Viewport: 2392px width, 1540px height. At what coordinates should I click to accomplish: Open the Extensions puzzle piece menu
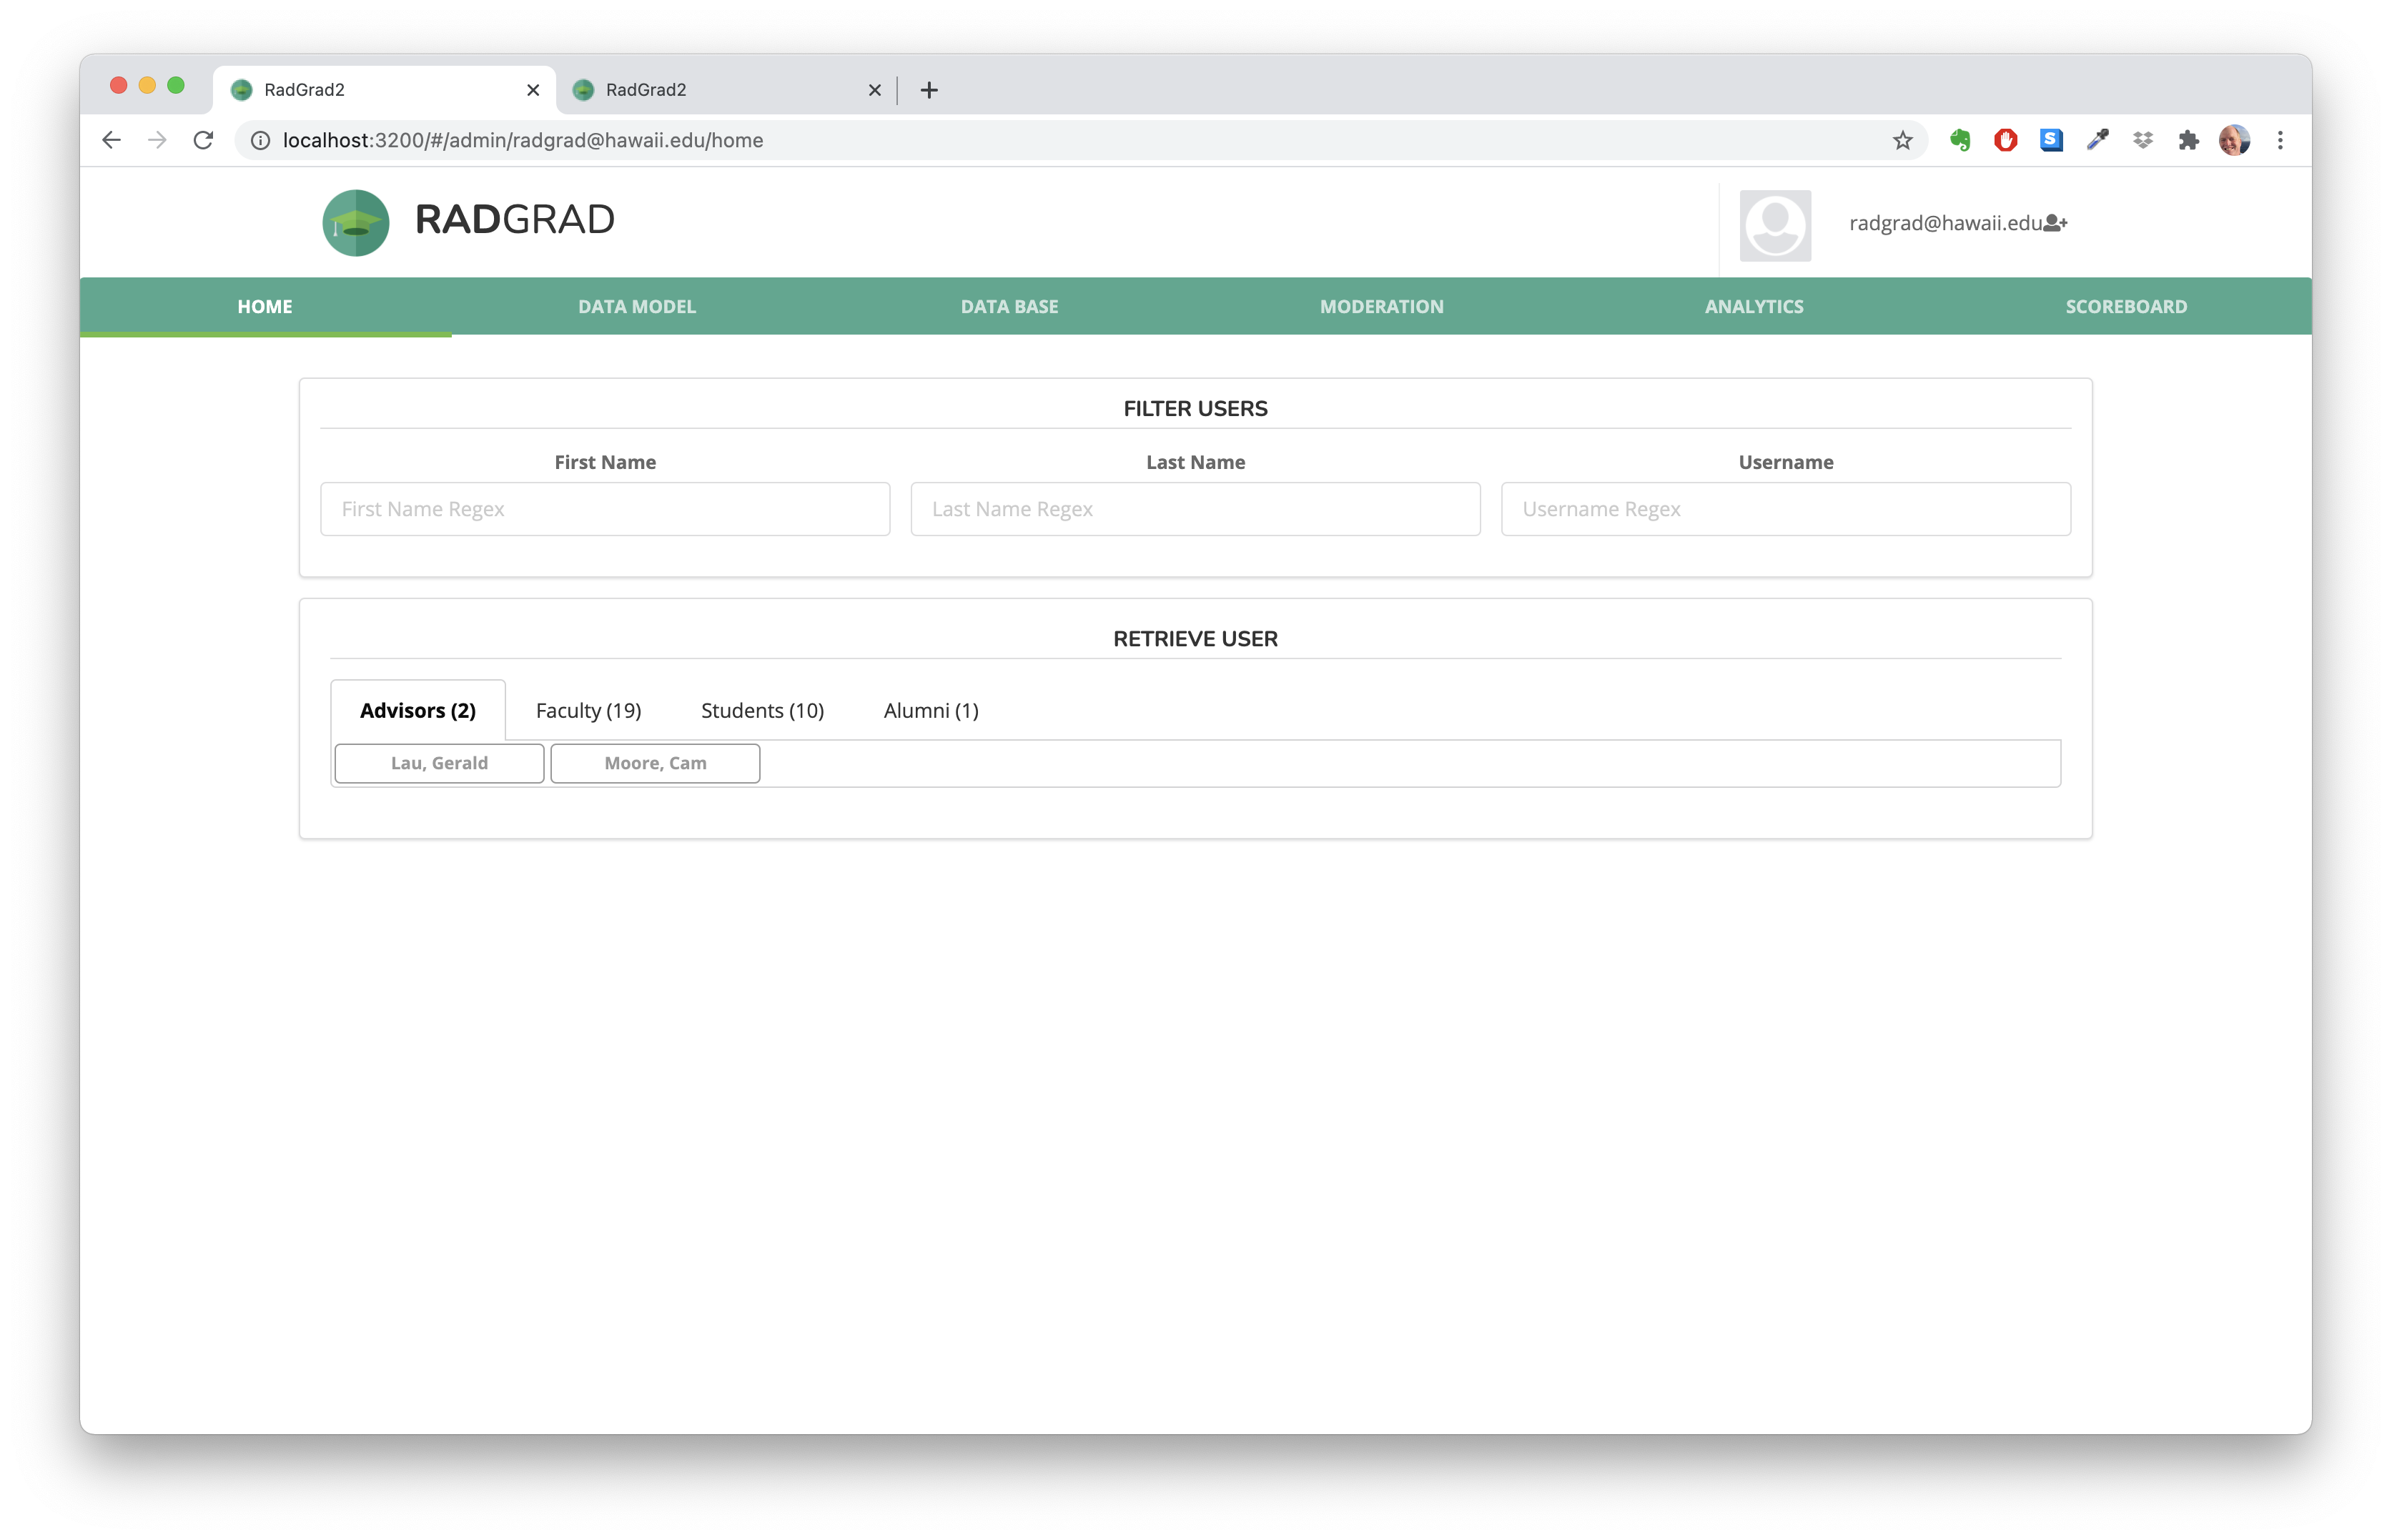[2188, 140]
